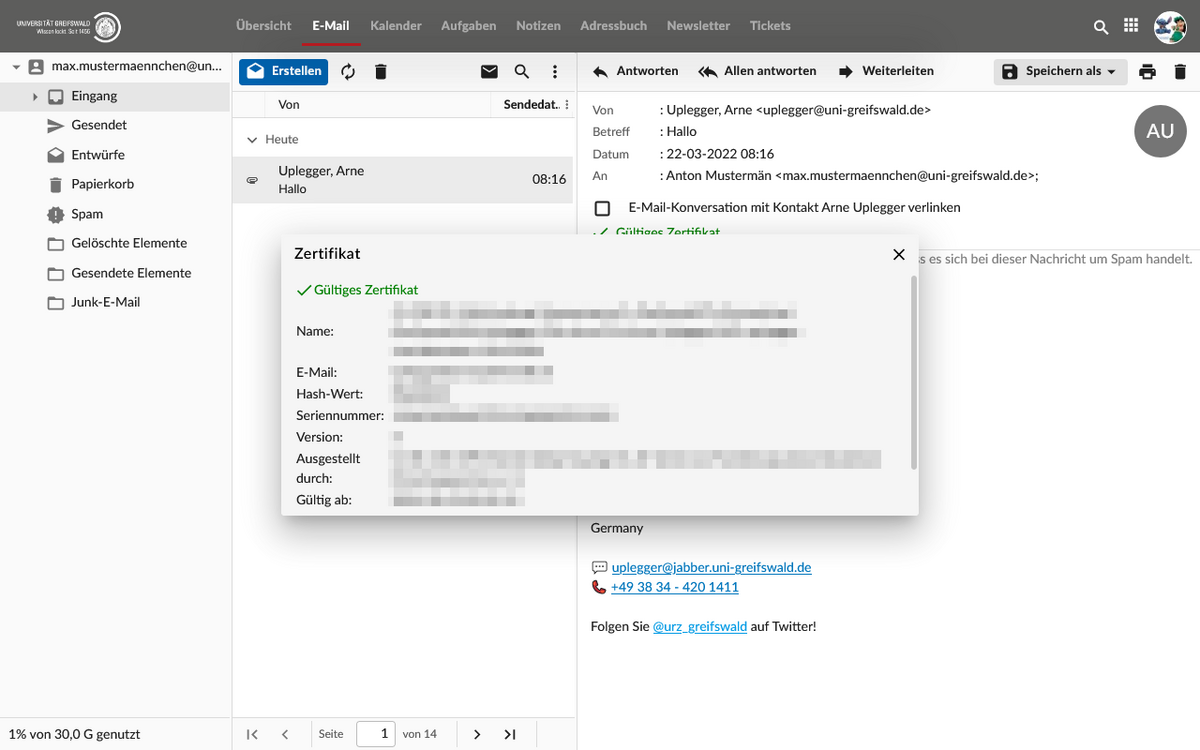Check the E-Mail-Konversation verlinken checkbox
This screenshot has width=1200, height=750.
602,208
